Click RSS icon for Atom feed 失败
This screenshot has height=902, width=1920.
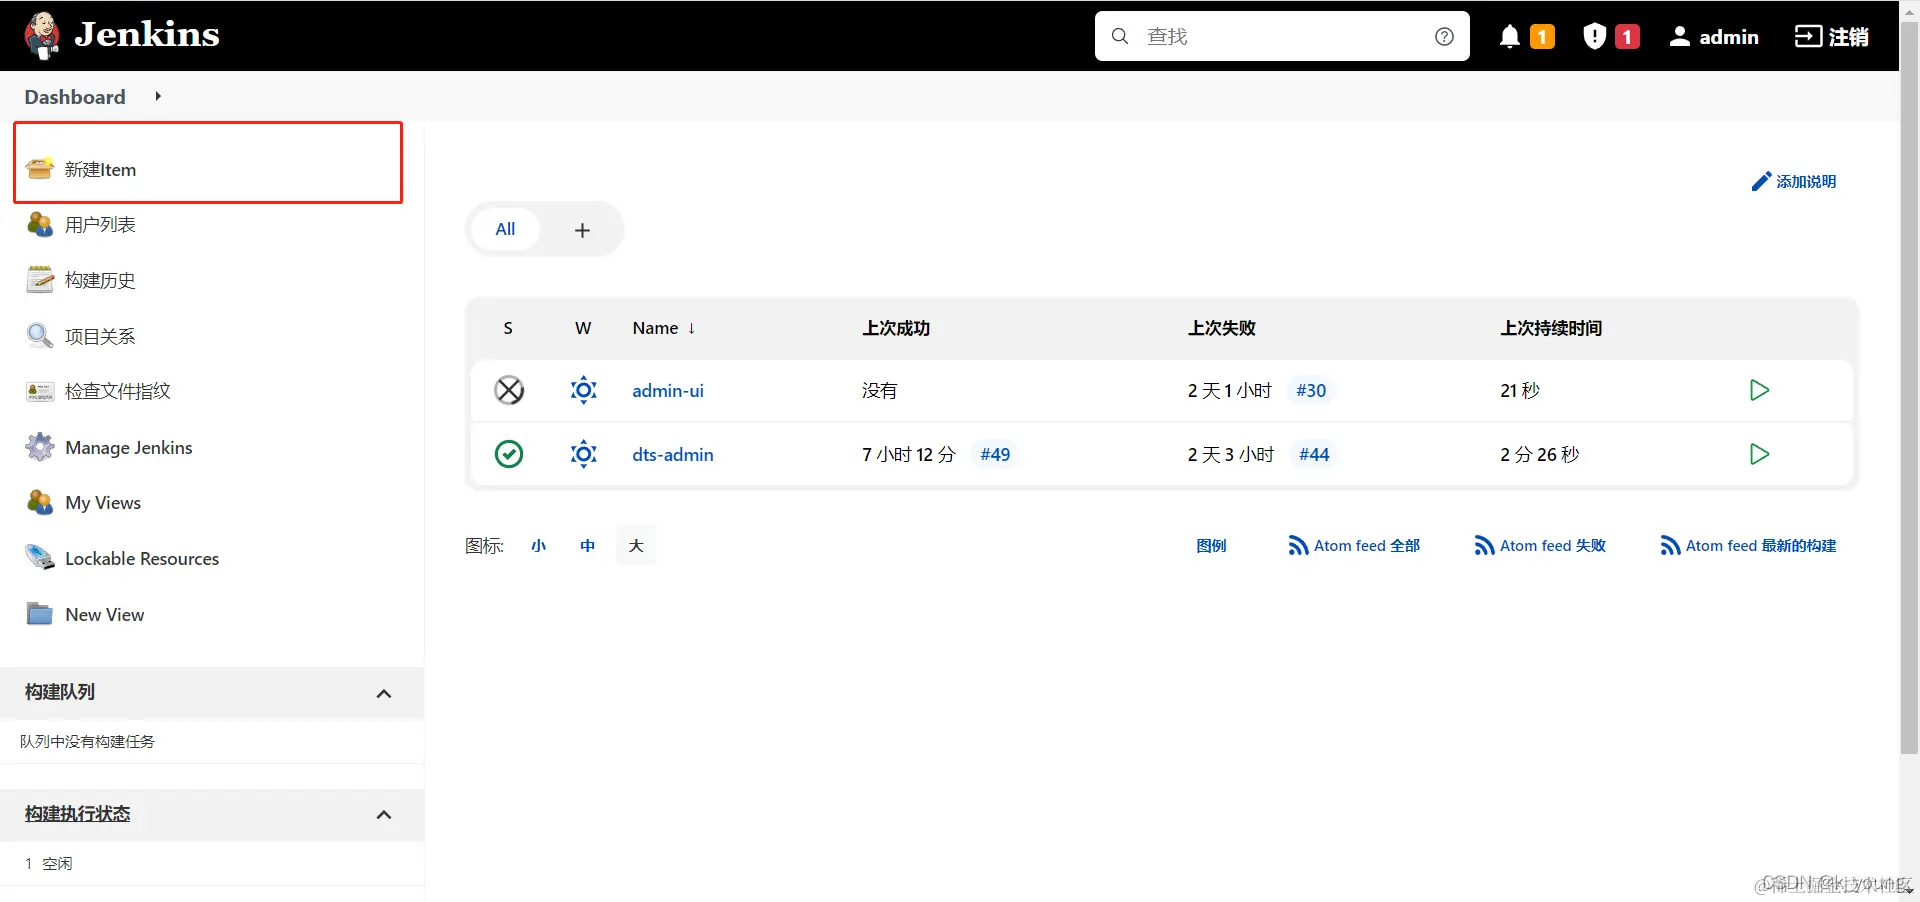1484,546
